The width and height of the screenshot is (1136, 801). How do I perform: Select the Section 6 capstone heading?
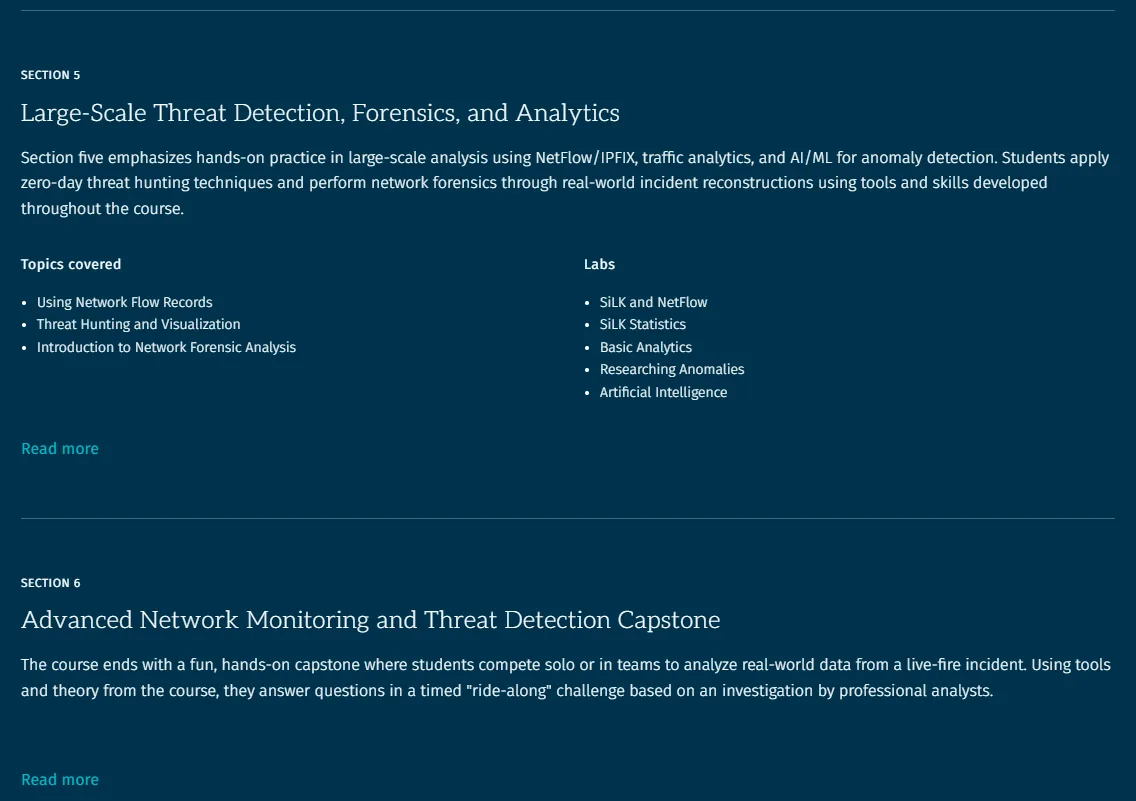[370, 620]
